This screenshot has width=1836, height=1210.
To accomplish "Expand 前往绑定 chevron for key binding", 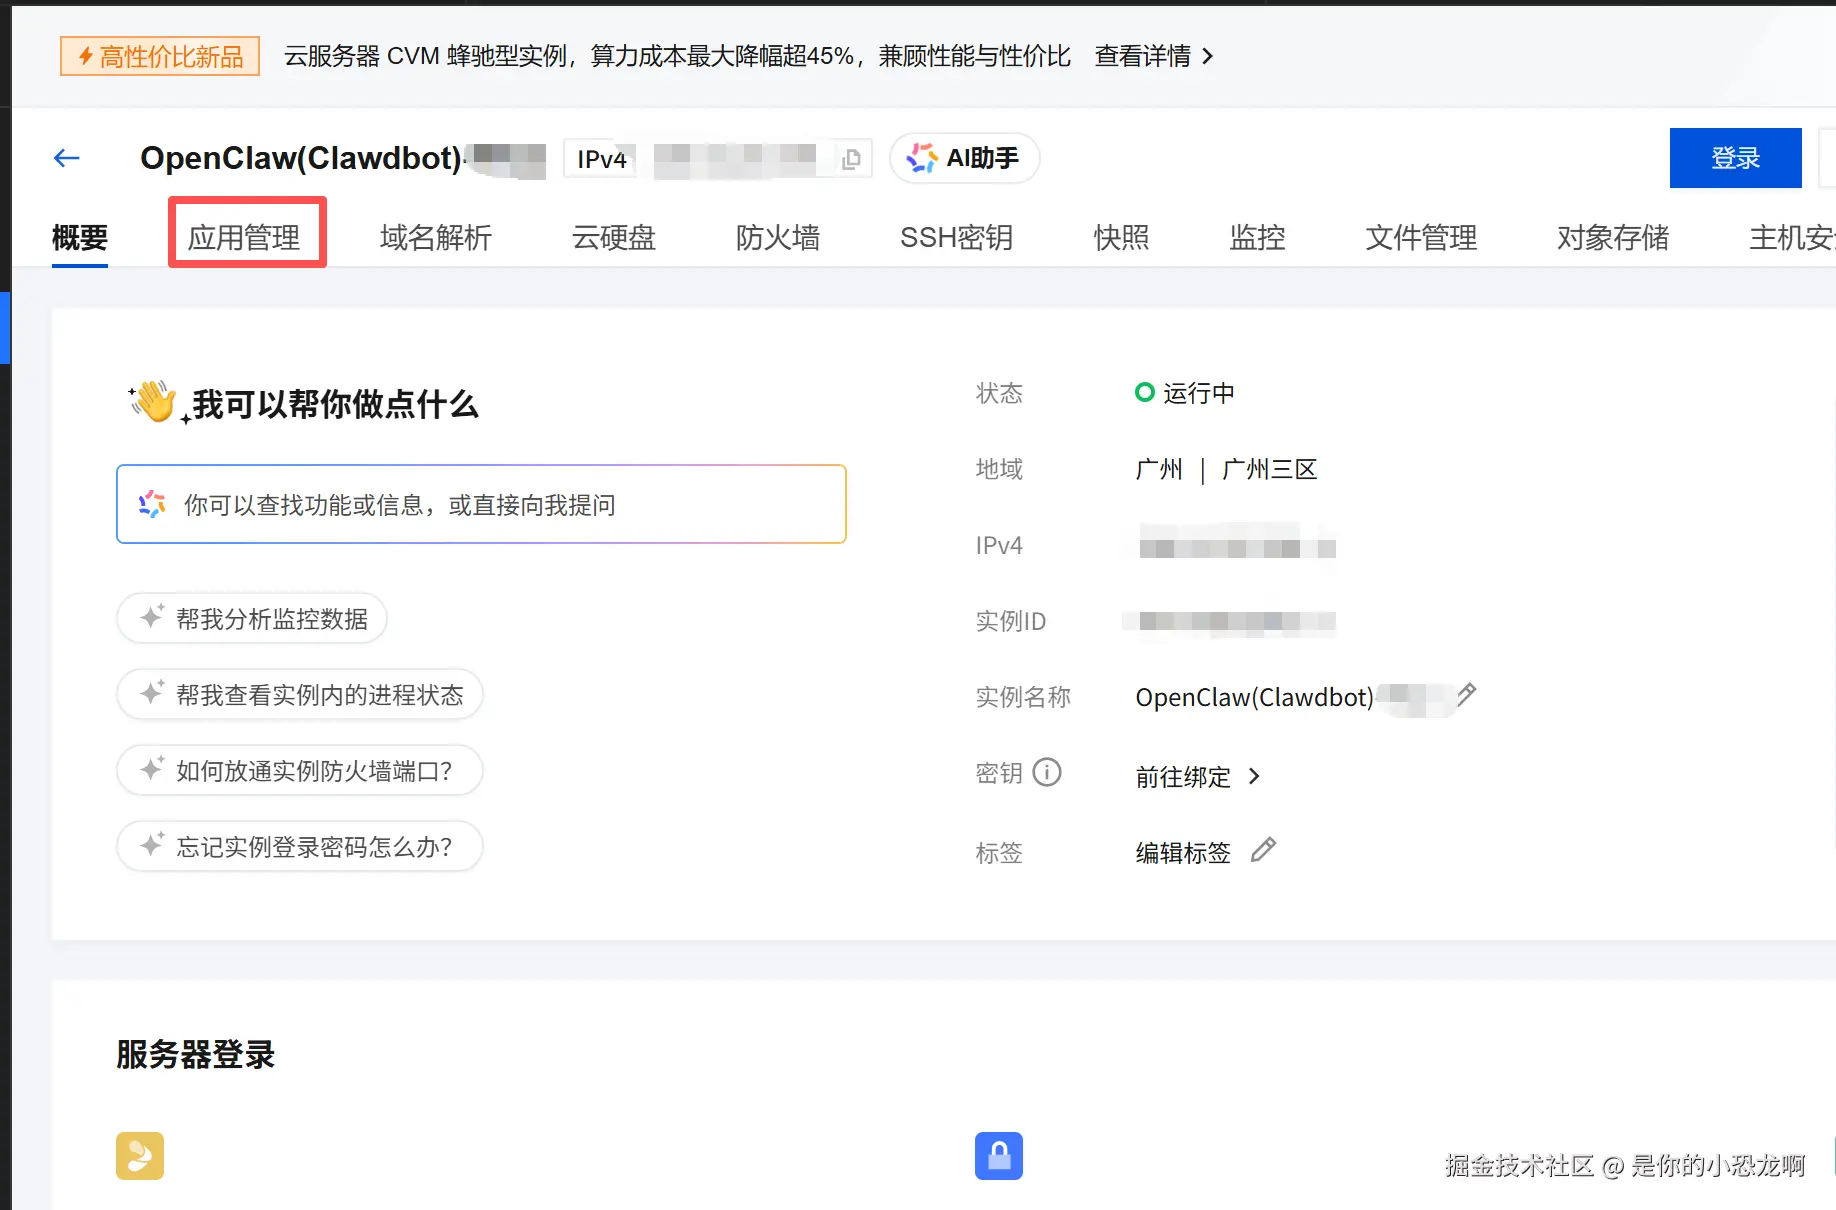I will click(x=1254, y=776).
